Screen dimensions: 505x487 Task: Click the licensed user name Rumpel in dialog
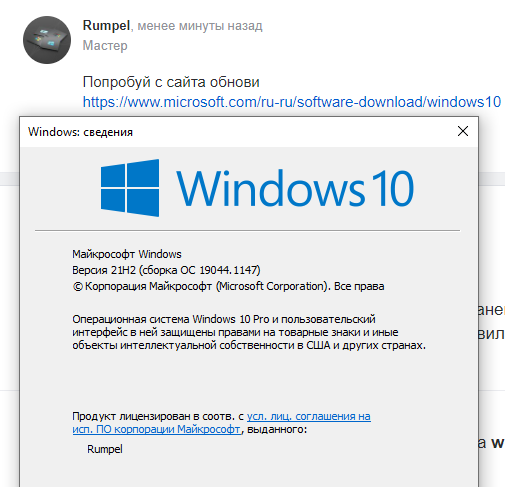click(x=105, y=449)
